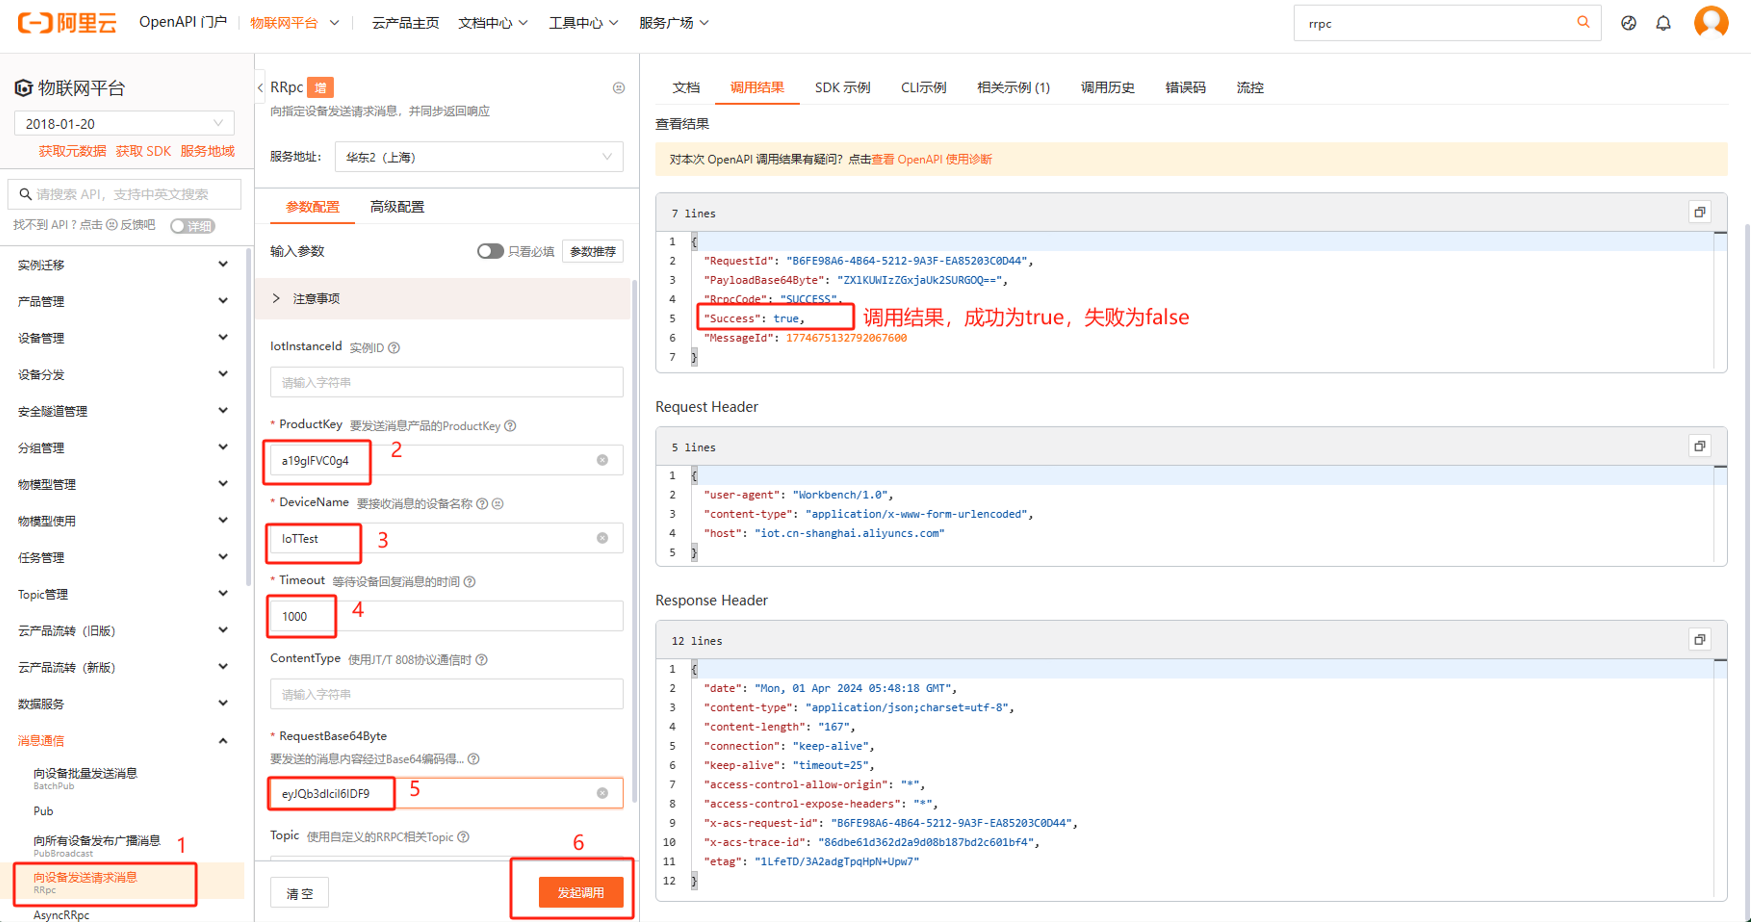
Task: Click help icon next to ProductKey description
Action: (510, 426)
